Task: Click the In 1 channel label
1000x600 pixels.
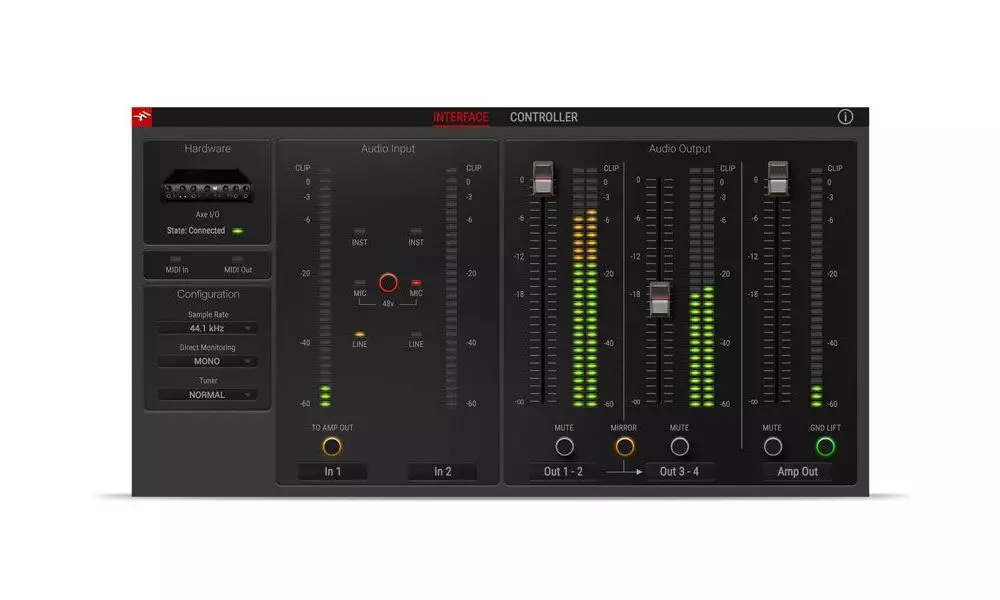Action: click(332, 472)
